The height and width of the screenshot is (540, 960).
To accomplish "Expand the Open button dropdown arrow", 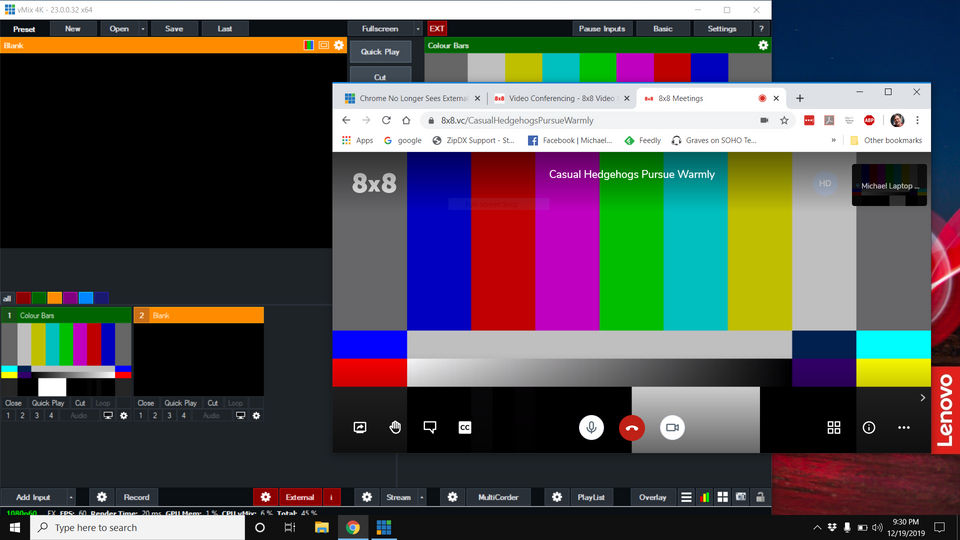I will point(143,29).
